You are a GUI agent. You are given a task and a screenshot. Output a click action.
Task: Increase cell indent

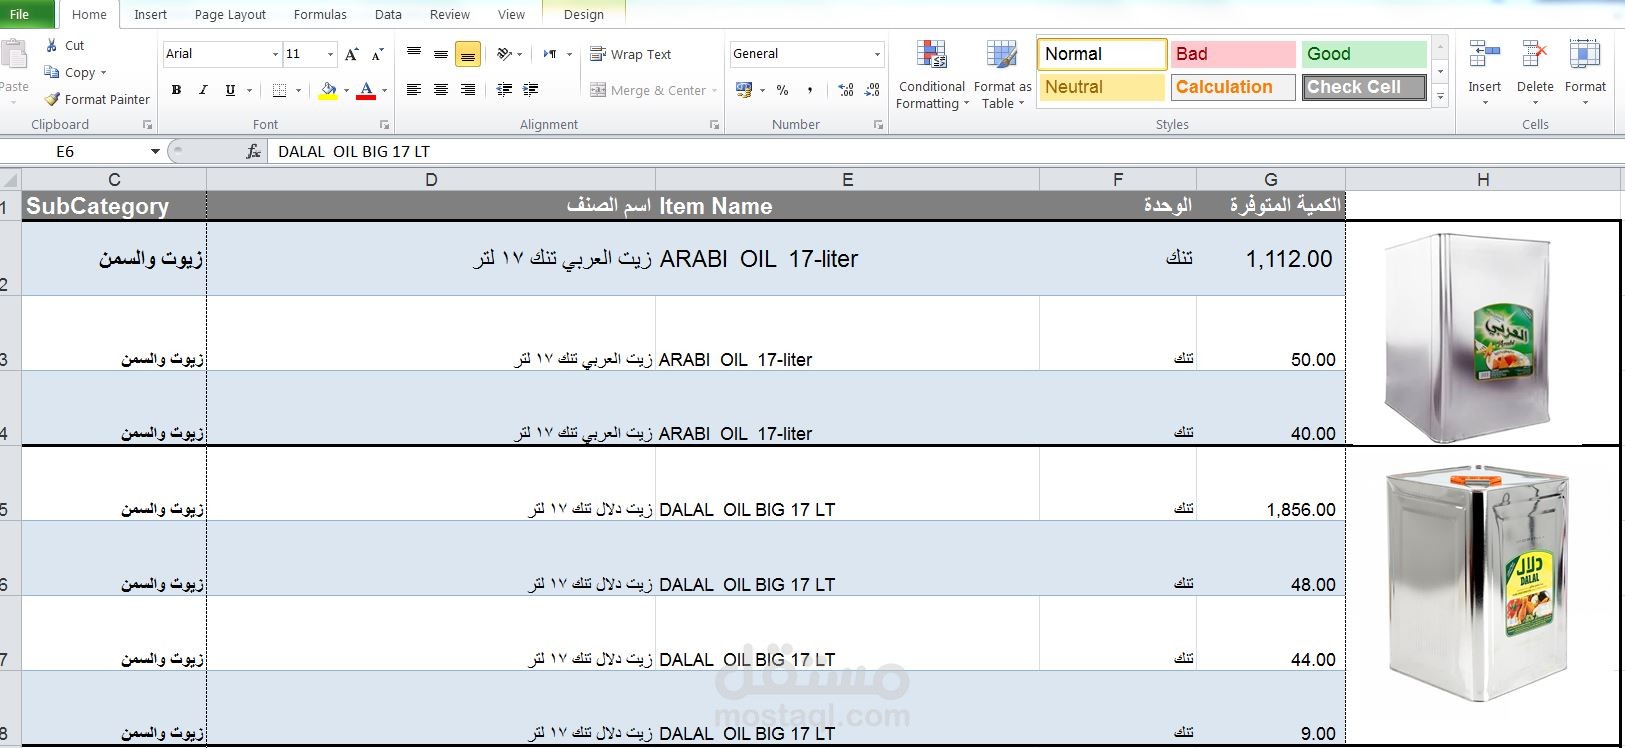click(x=531, y=90)
